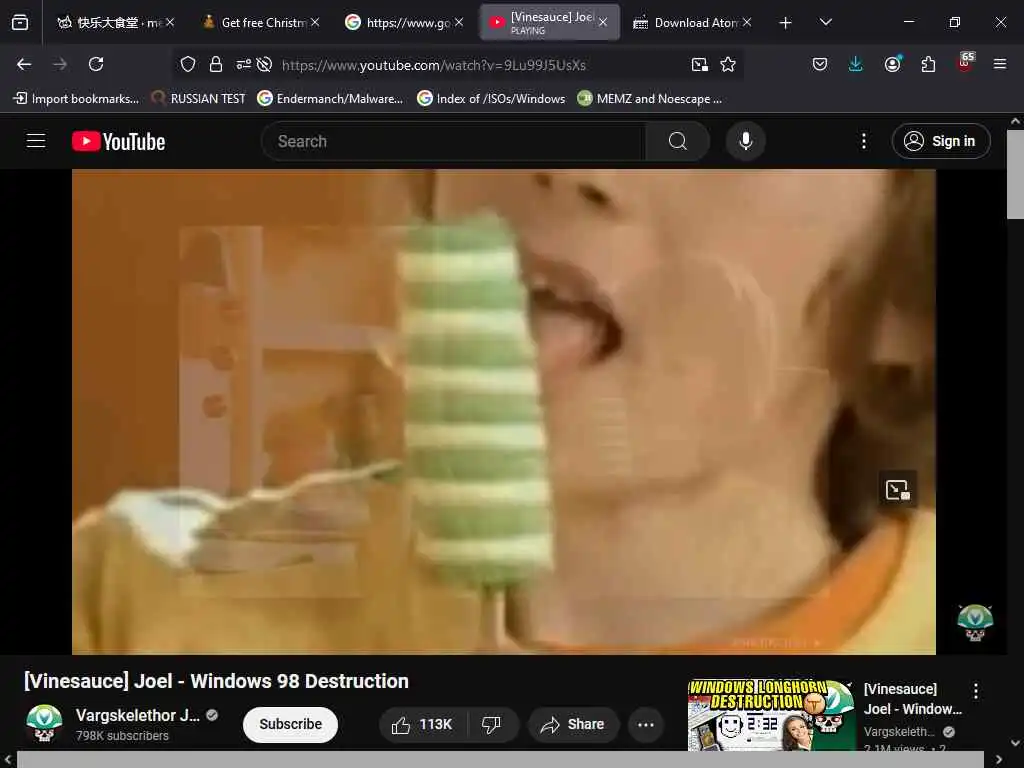This screenshot has width=1024, height=768.
Task: Click the YouTube search magnifier button
Action: point(677,141)
